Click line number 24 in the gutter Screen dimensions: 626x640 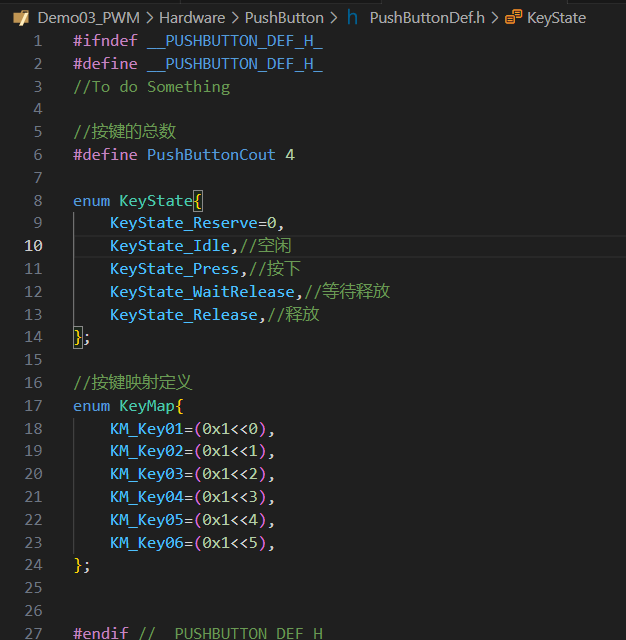click(33, 565)
